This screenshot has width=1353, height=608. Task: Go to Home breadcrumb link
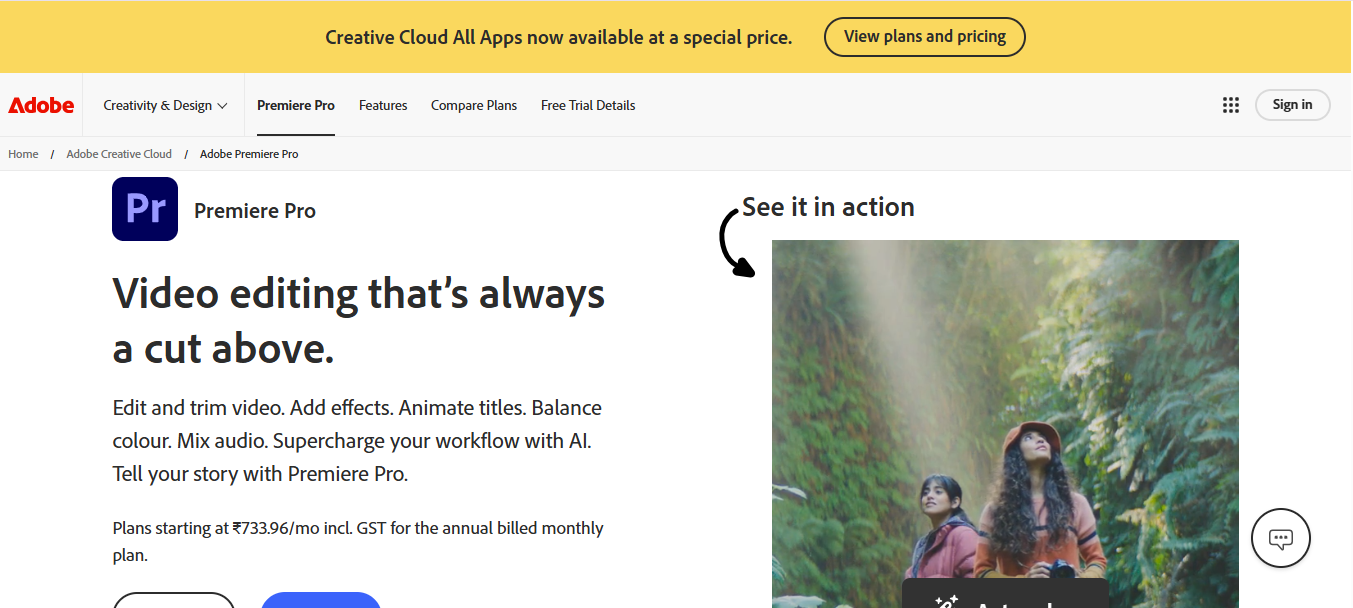[x=23, y=154]
